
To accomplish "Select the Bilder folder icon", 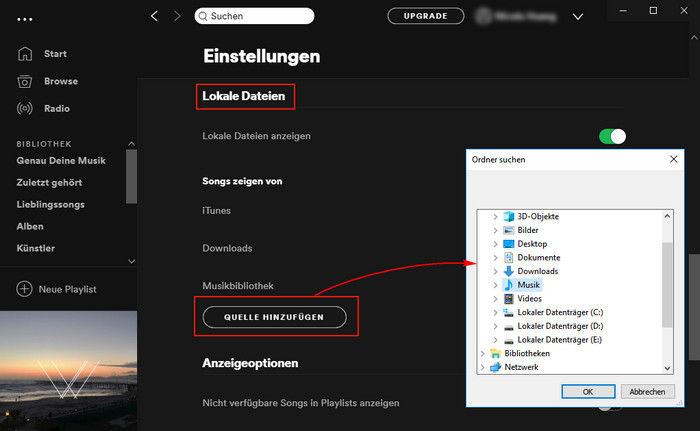I will click(508, 230).
